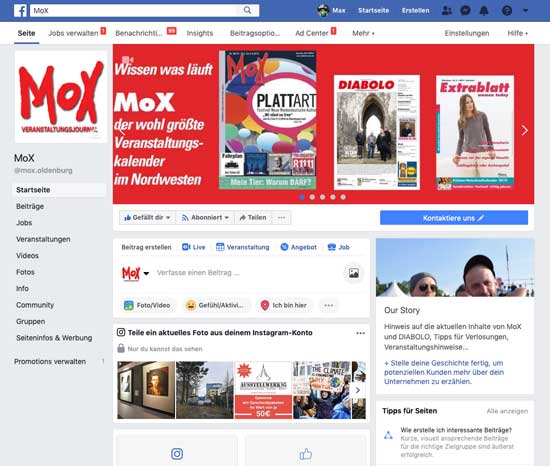Select Fotos in left sidebar

(x=25, y=272)
